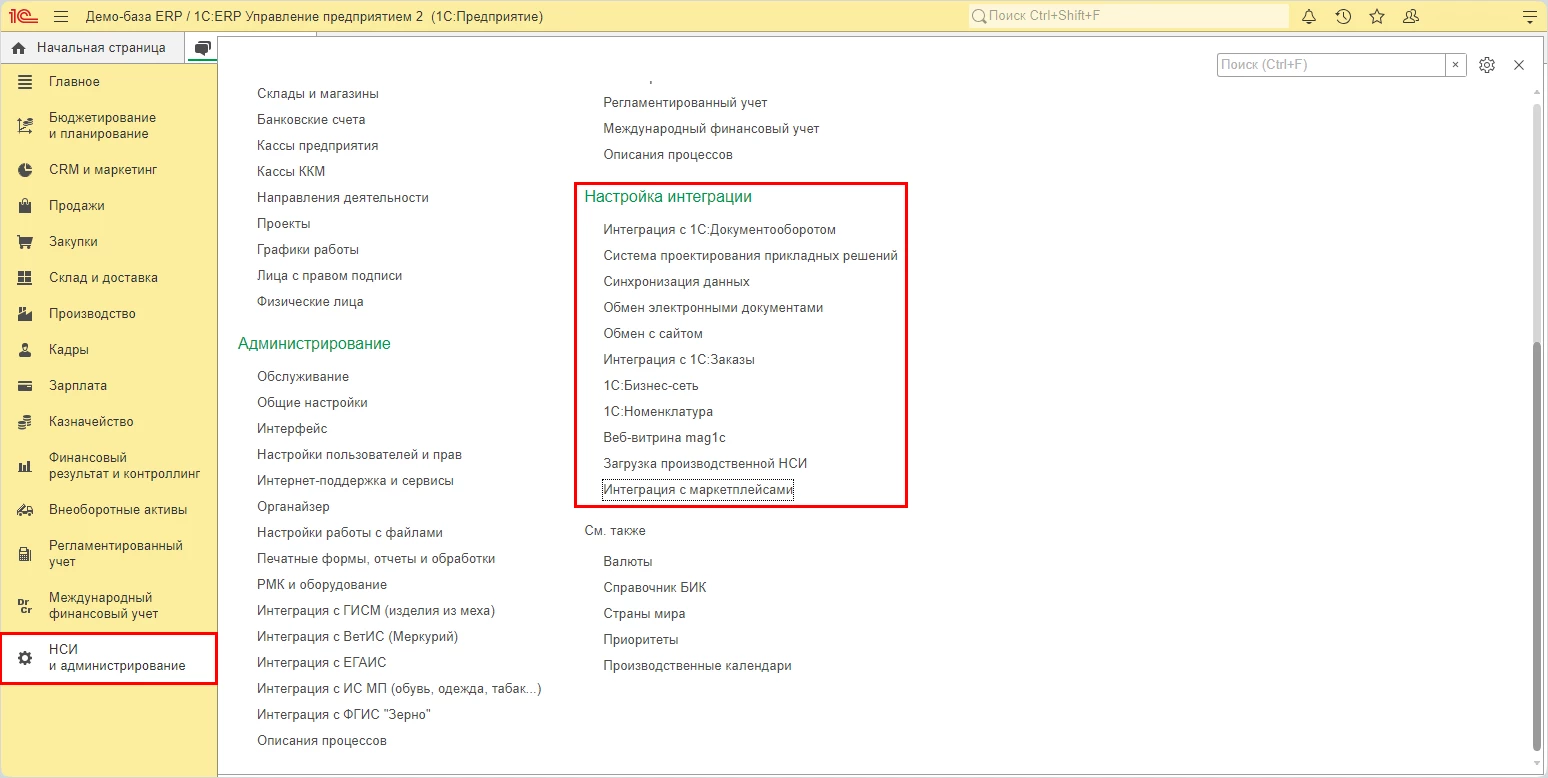Open the Интерфейс settings link

(292, 429)
